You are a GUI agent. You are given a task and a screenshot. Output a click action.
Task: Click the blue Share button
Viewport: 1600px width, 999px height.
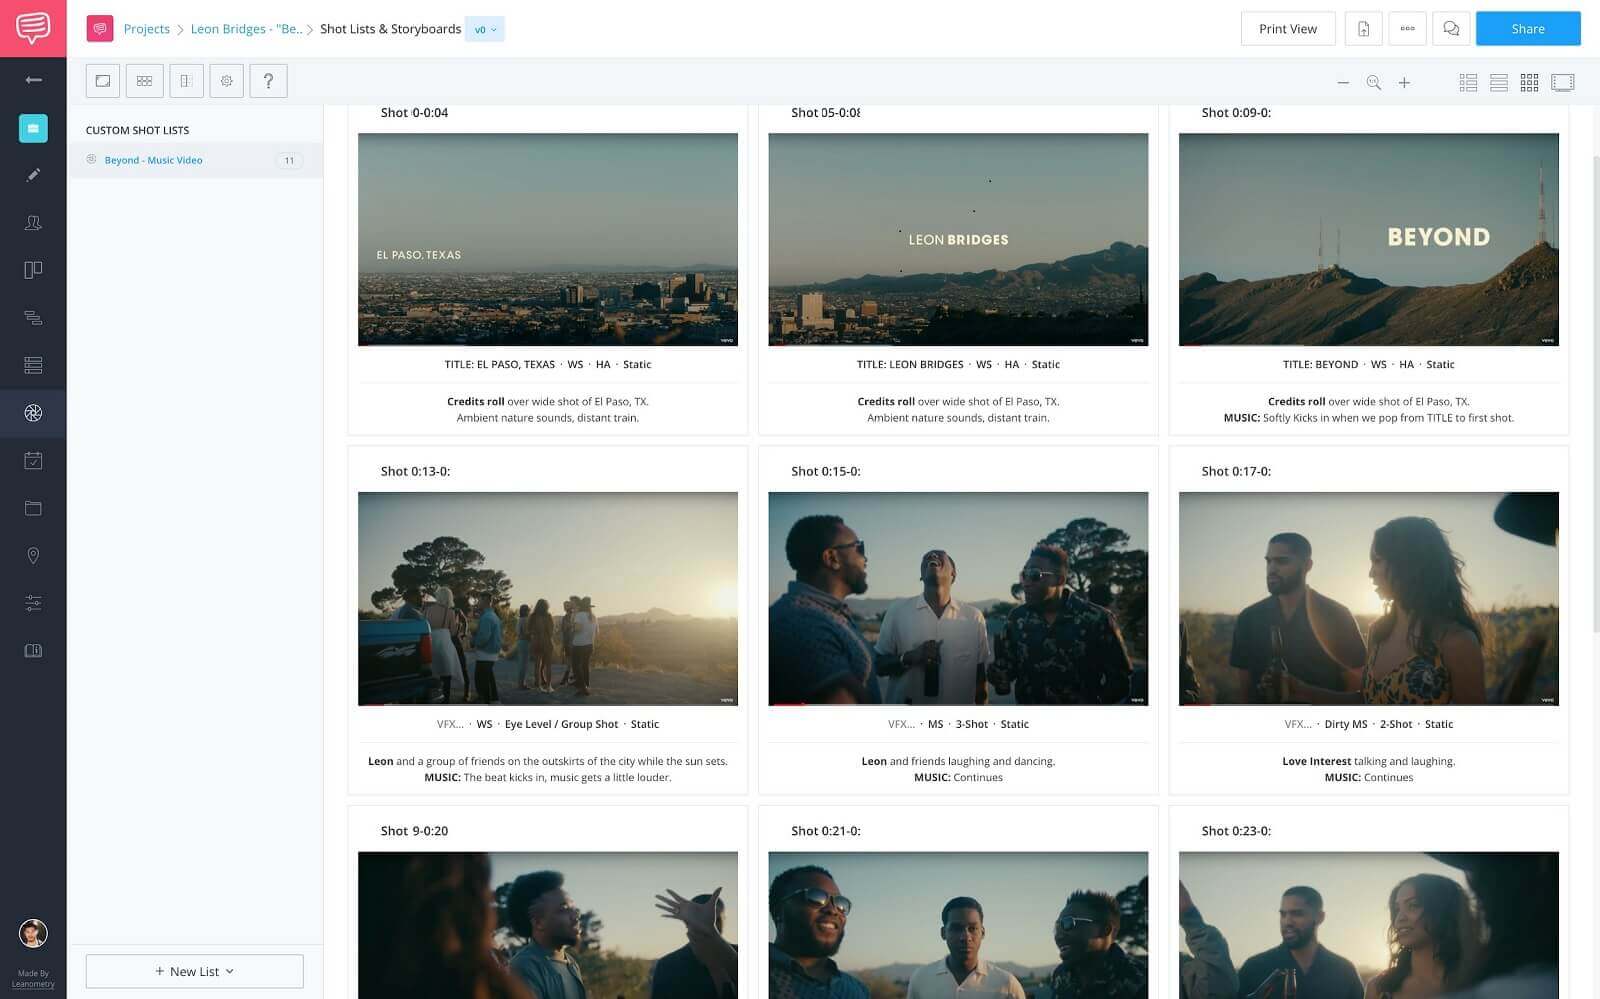pyautogui.click(x=1527, y=28)
